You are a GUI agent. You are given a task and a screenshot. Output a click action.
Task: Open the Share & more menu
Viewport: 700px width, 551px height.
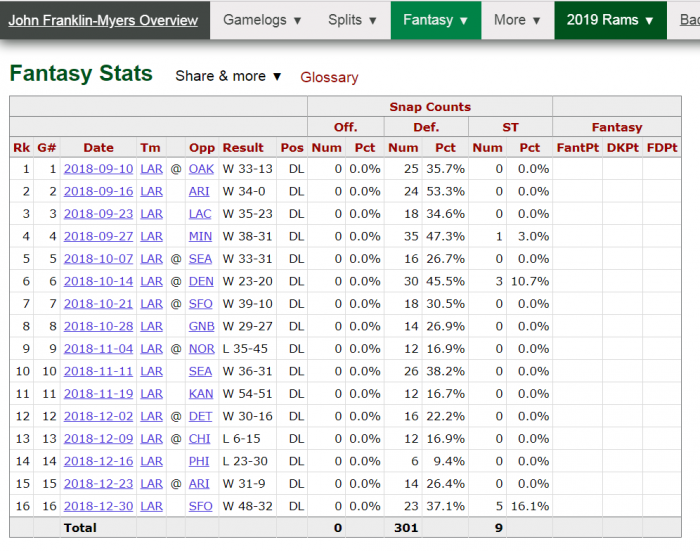coord(229,76)
